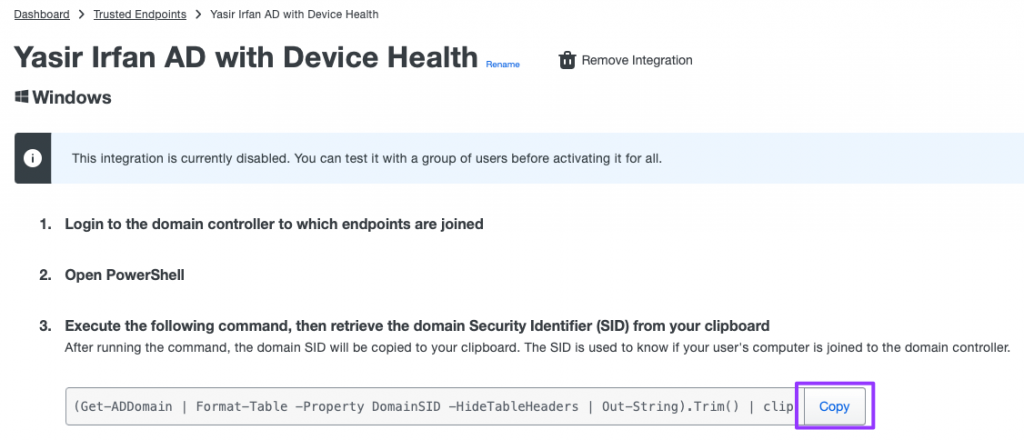Click the Execute the following command step heading

[x=417, y=326]
